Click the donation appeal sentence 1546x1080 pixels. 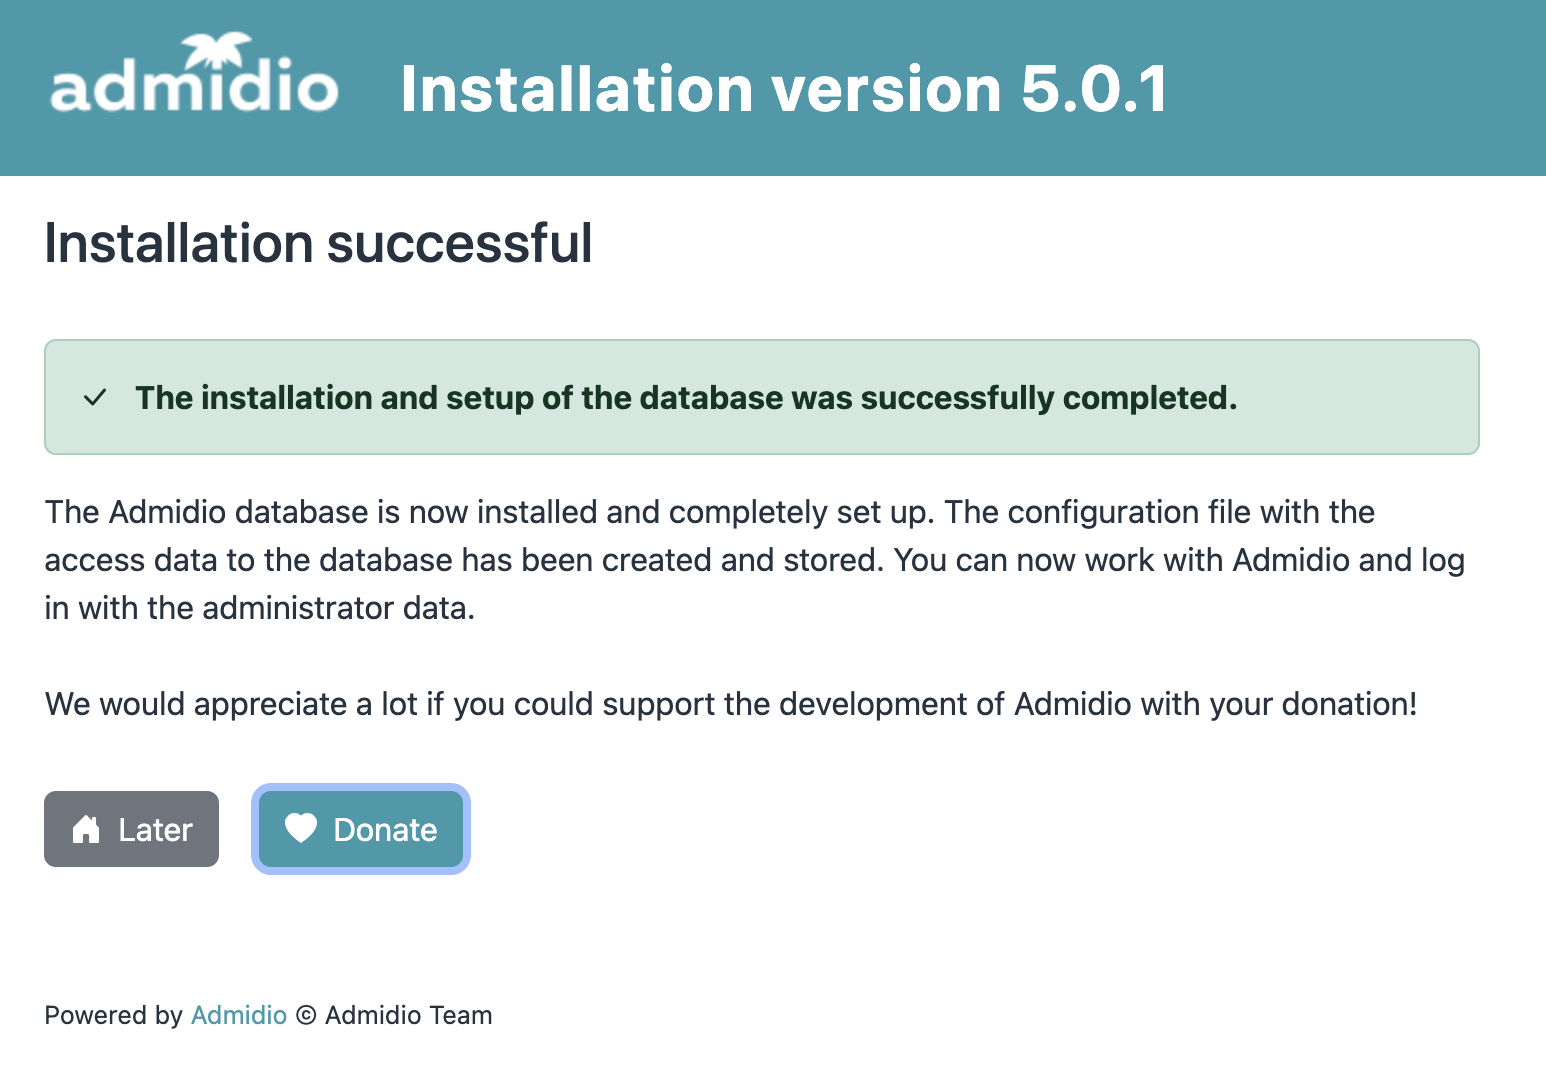click(x=730, y=704)
